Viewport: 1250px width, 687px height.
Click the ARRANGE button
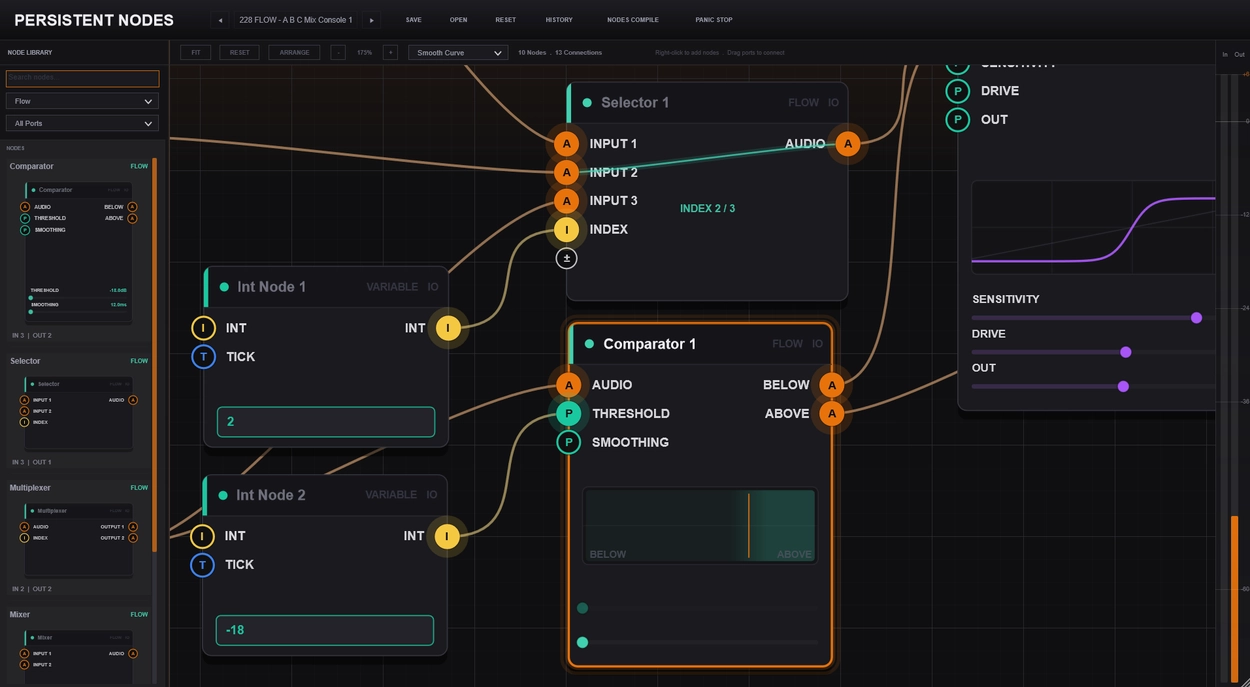point(294,52)
